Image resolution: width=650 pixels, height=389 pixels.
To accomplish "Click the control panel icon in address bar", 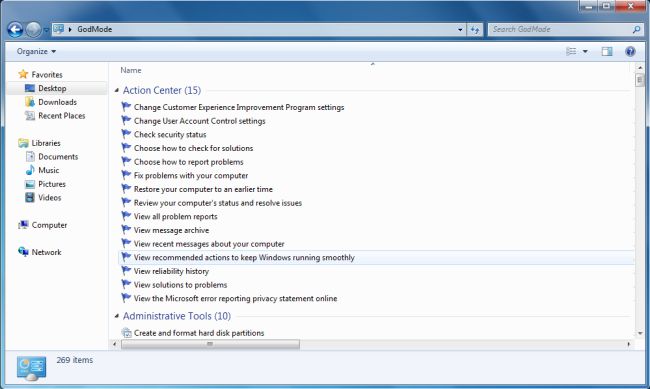I will pos(58,29).
